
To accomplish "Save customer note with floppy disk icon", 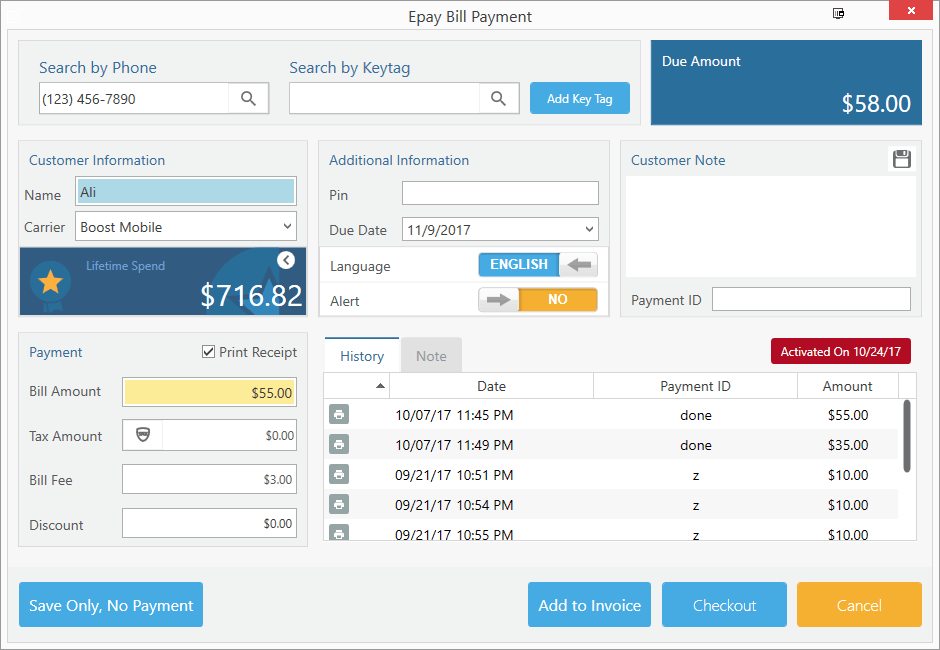I will [901, 159].
